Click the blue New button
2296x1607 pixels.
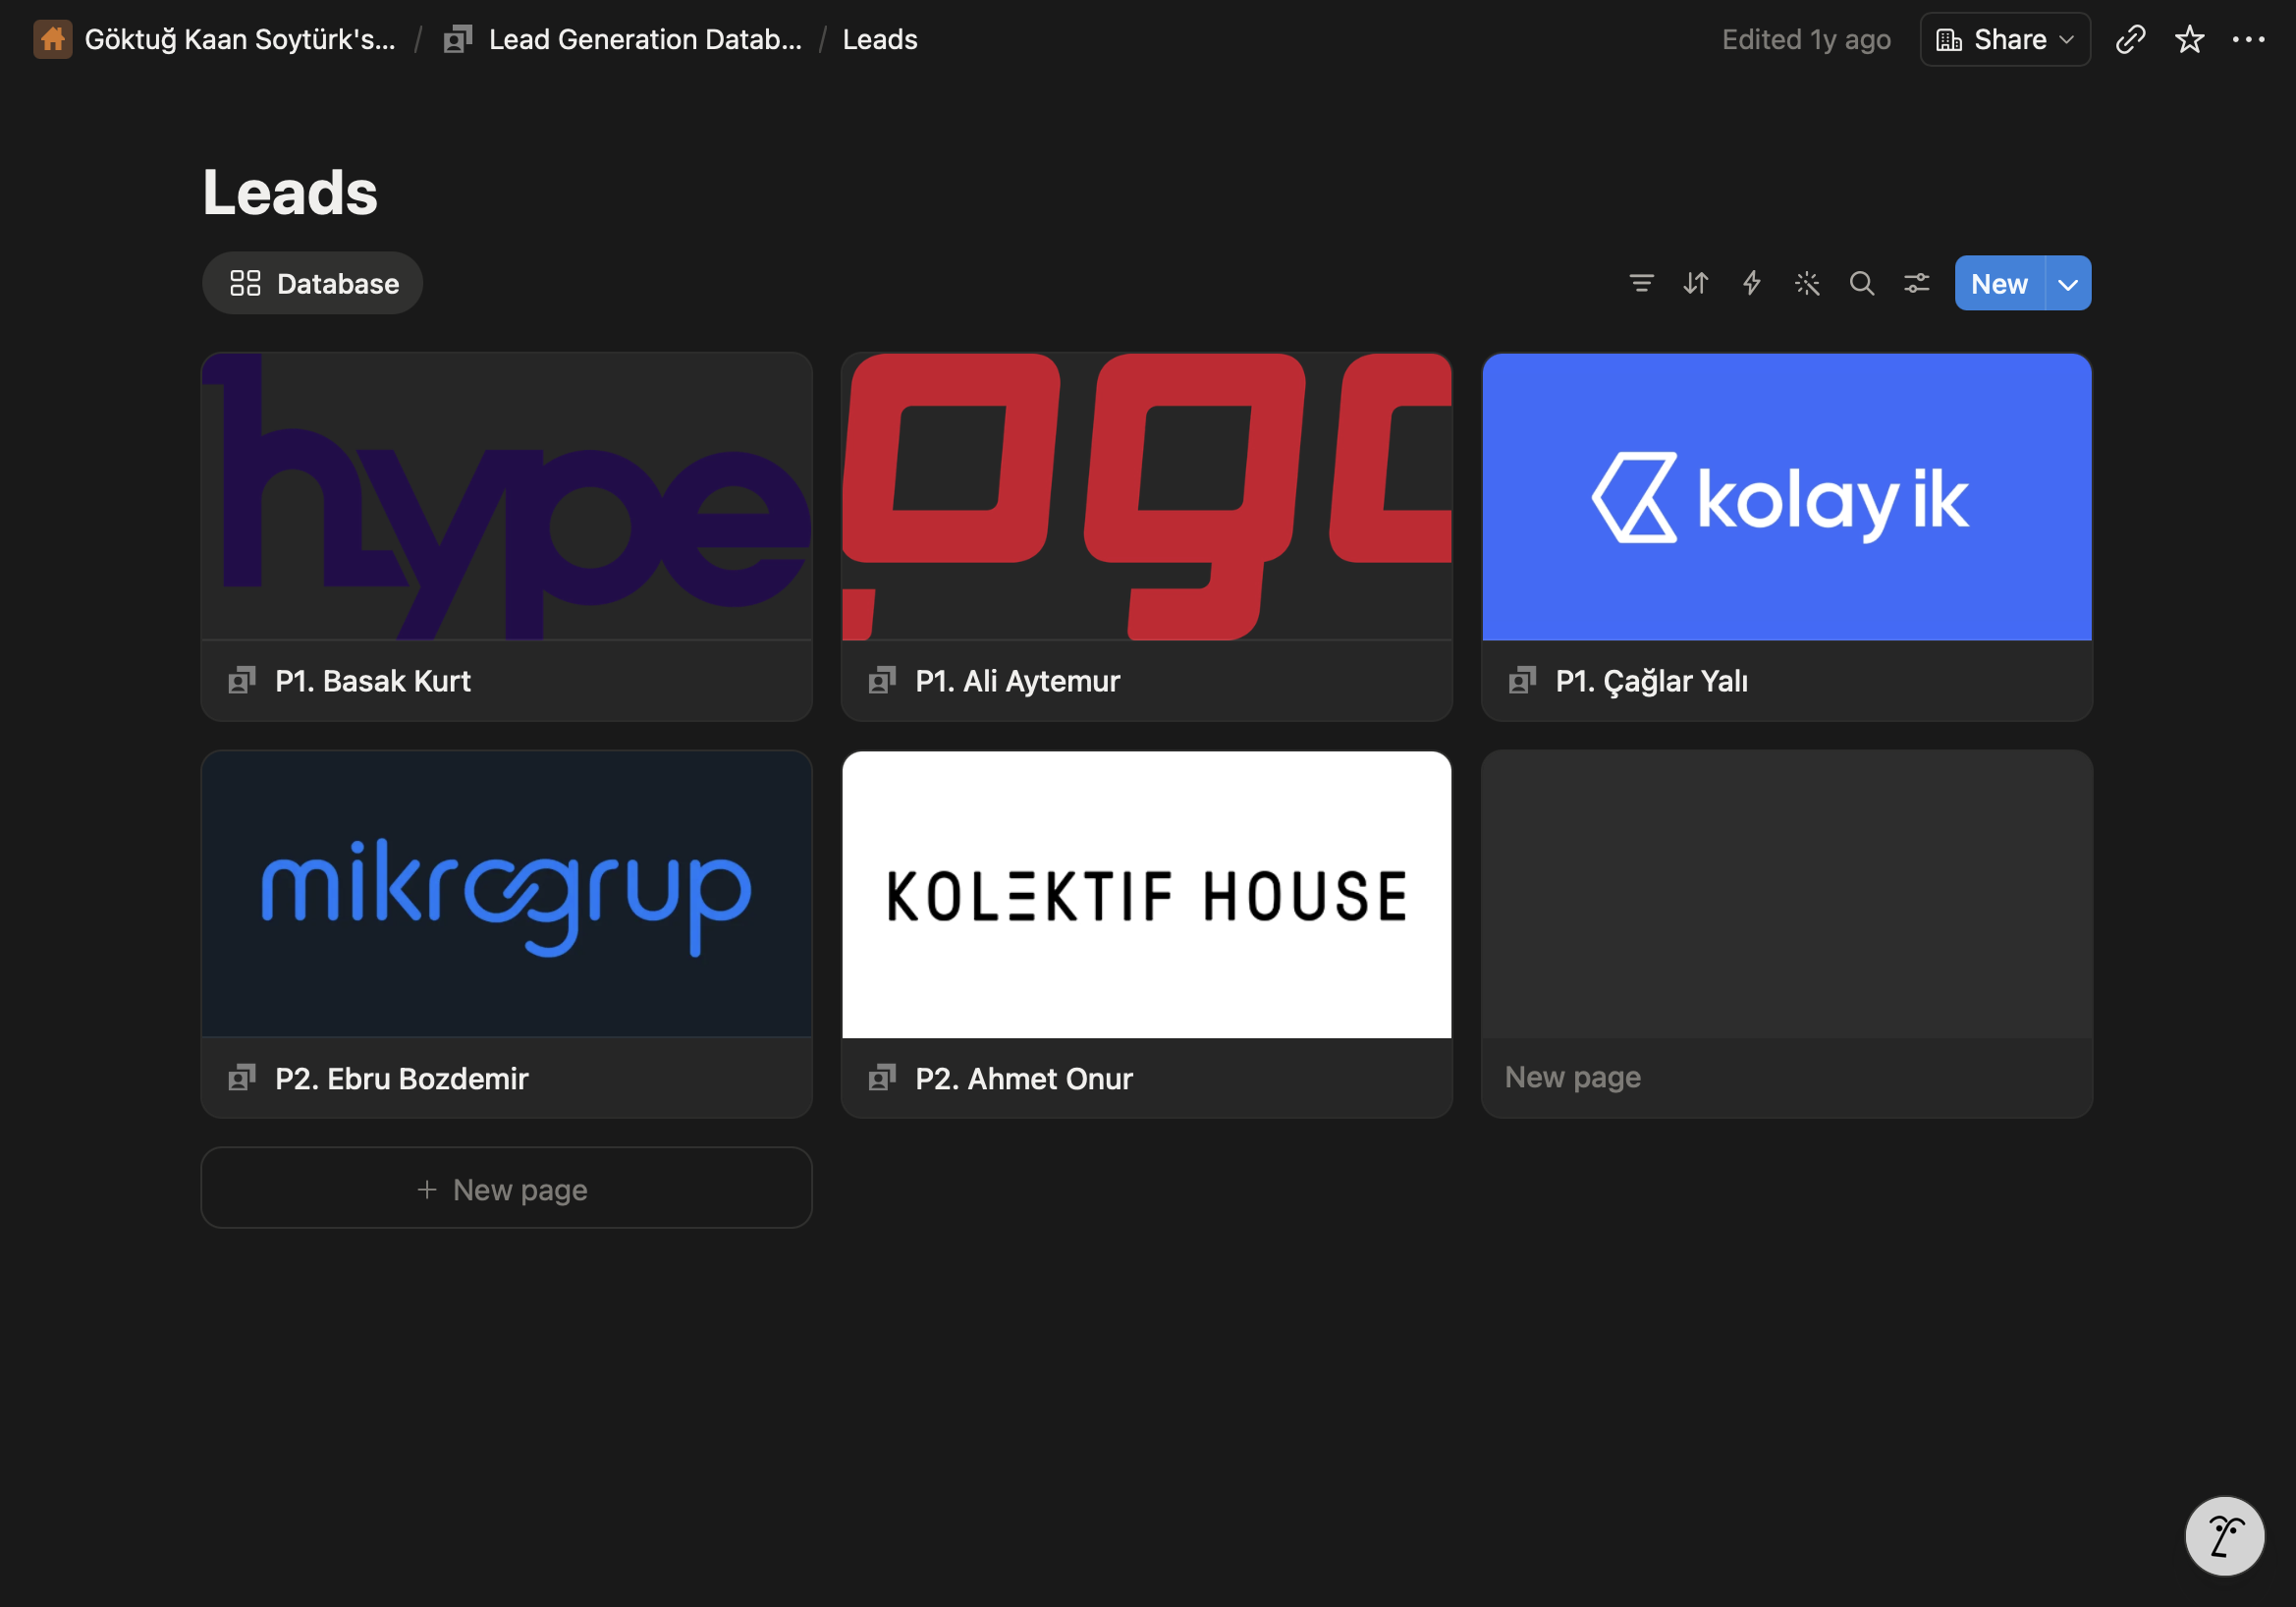pos(2000,284)
